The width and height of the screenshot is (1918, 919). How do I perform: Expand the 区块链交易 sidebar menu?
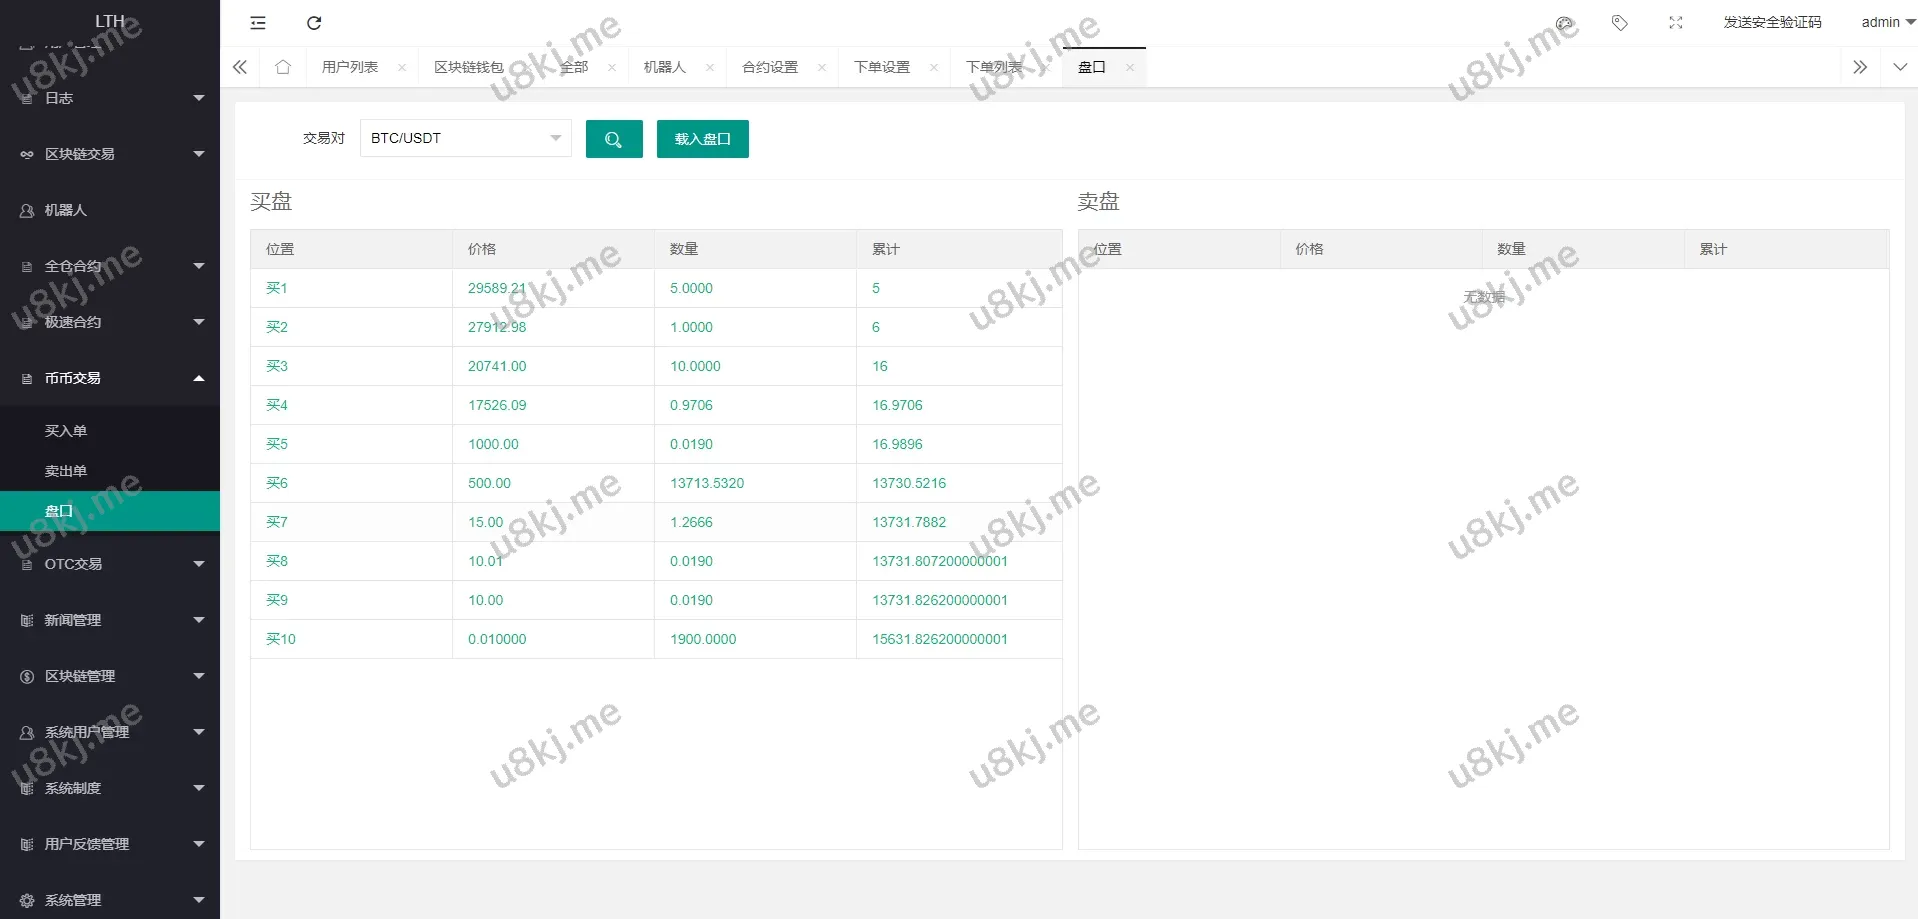coord(110,154)
